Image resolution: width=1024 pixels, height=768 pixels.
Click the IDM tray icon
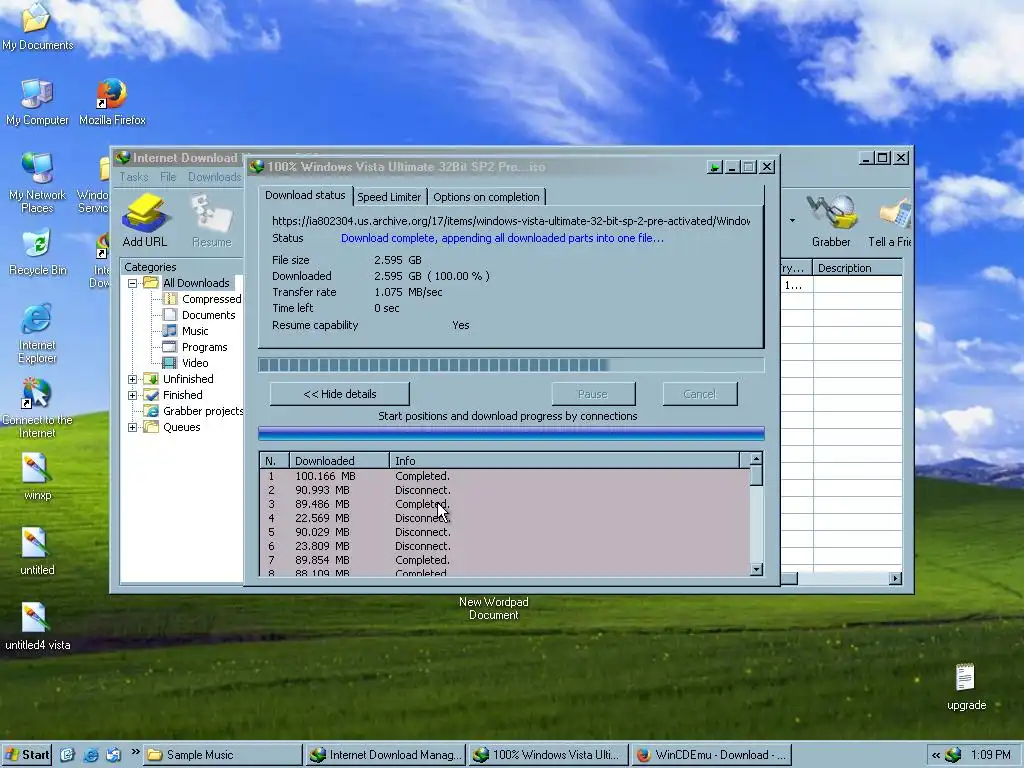pyautogui.click(x=953, y=755)
